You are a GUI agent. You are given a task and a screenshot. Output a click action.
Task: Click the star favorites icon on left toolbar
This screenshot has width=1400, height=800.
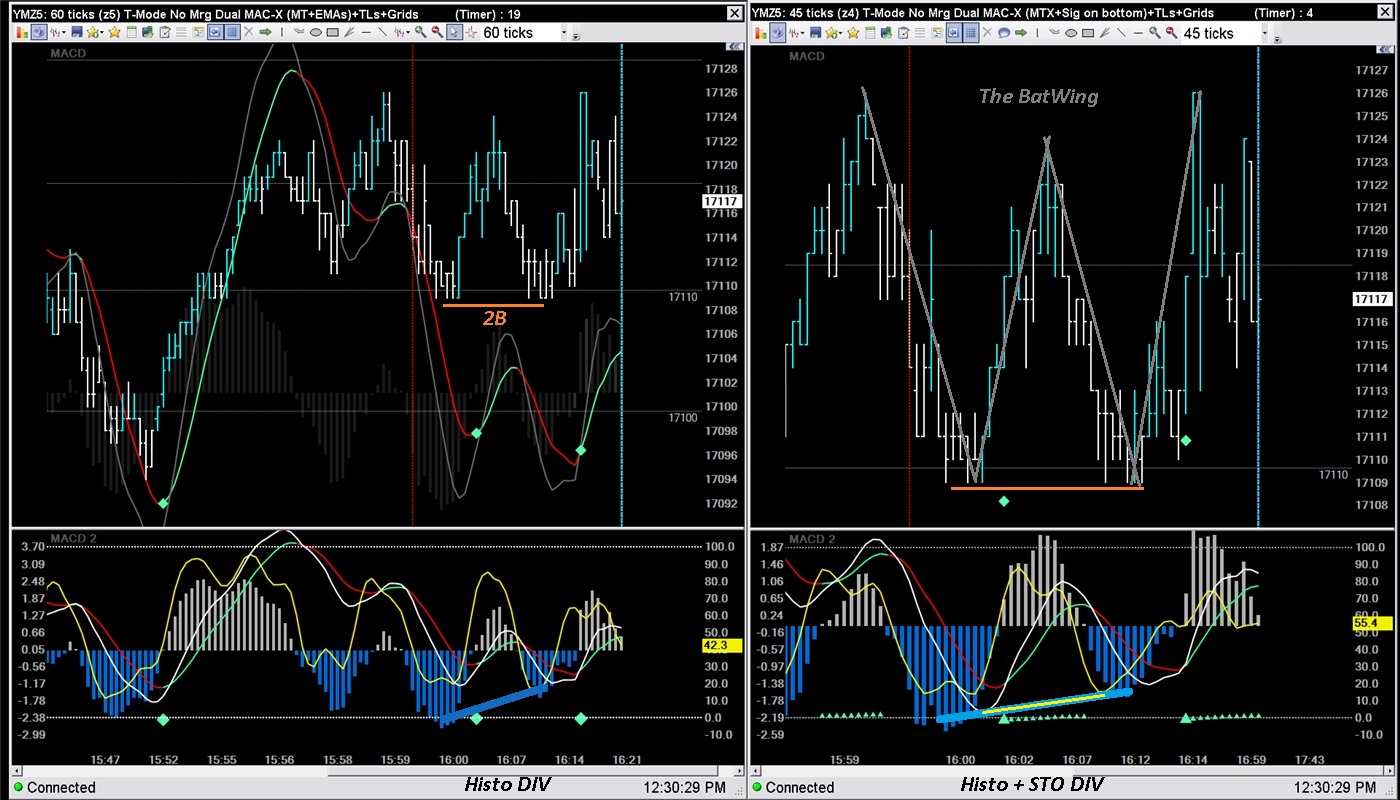point(114,32)
